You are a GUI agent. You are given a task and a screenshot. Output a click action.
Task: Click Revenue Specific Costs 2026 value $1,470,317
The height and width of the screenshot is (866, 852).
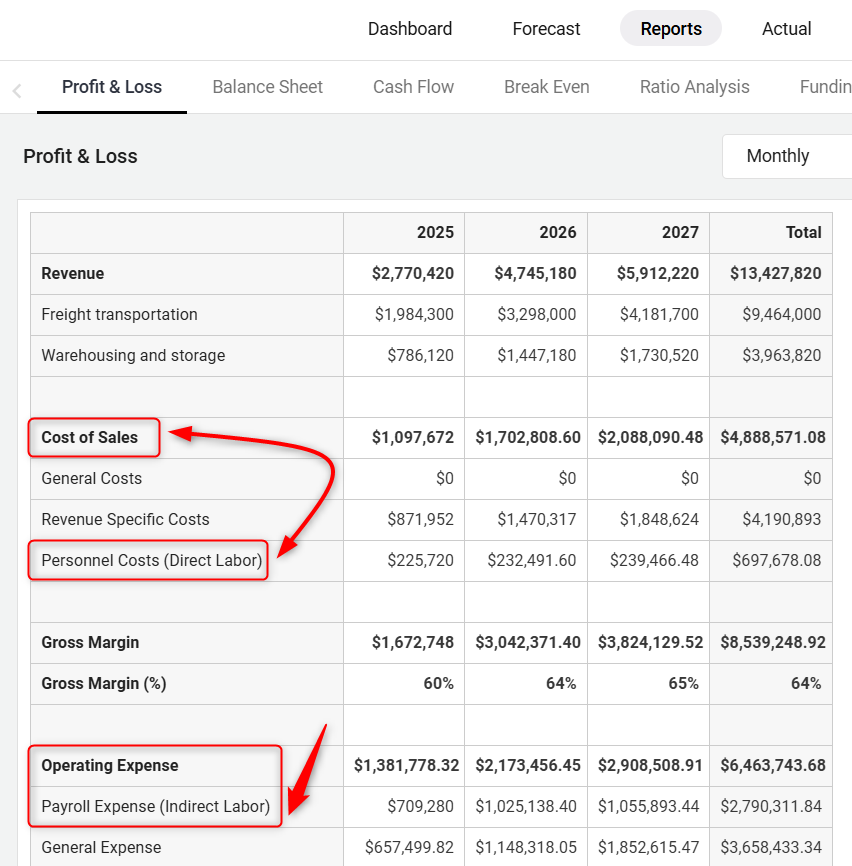[x=536, y=519]
